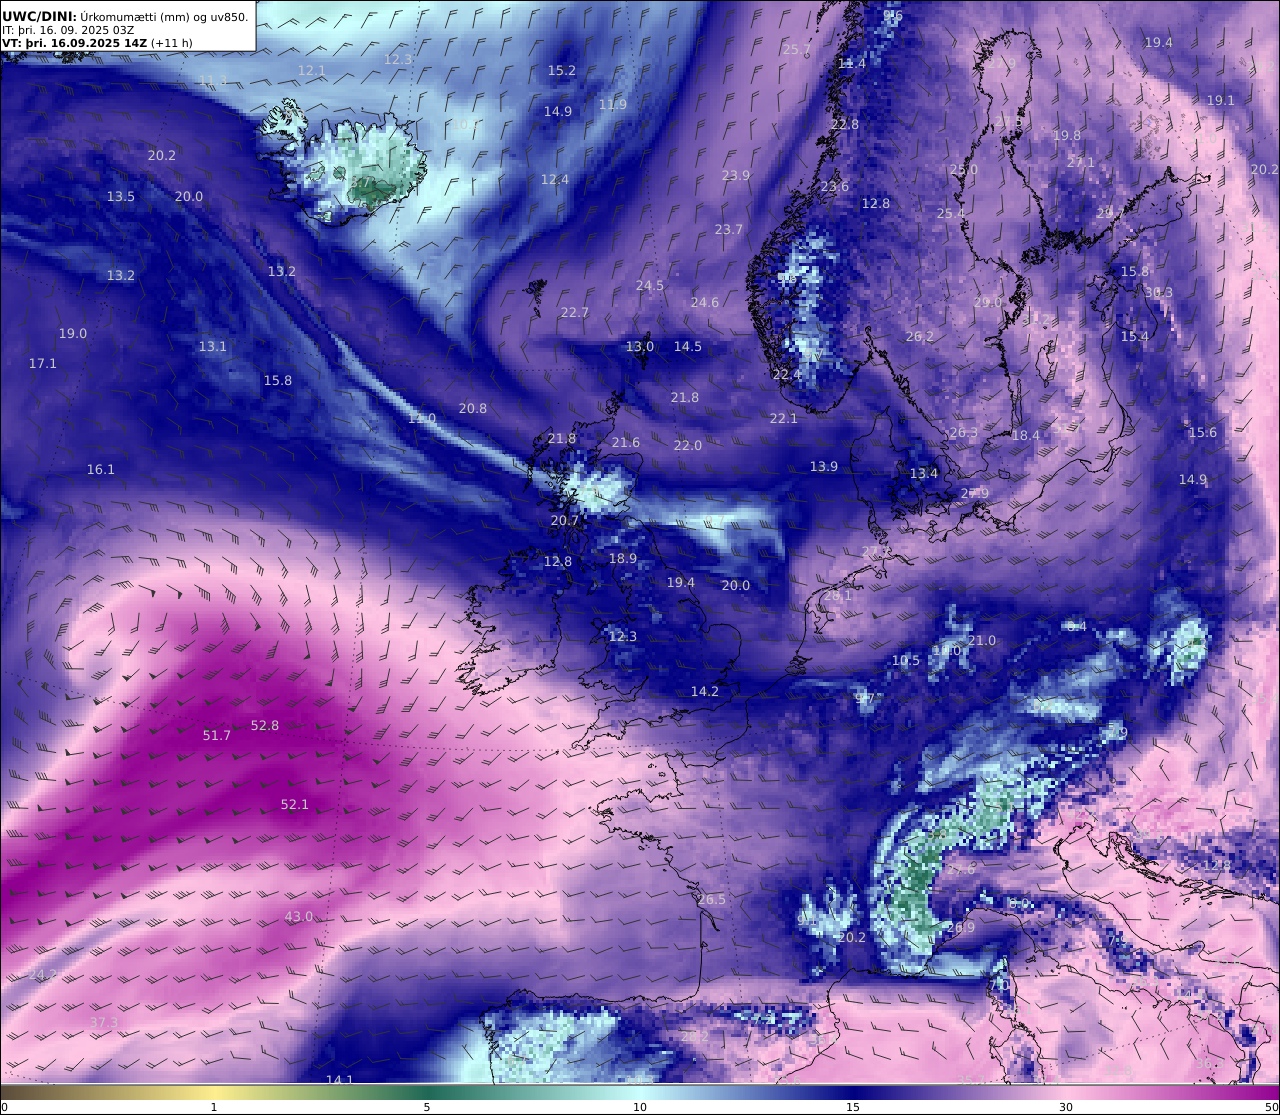Click the title 'UWC/DINI: Úrkomumætti (mm) og uv850.'
The height and width of the screenshot is (1115, 1280).
coord(125,16)
